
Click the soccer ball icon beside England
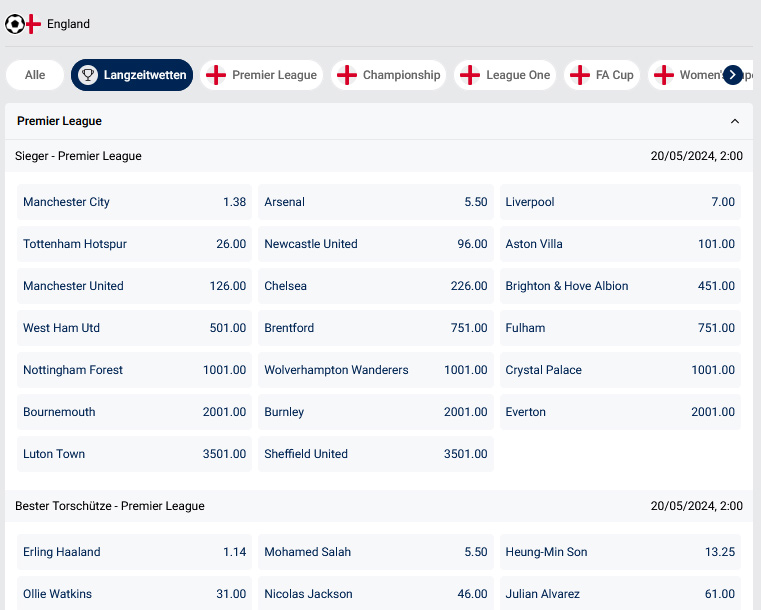point(15,24)
